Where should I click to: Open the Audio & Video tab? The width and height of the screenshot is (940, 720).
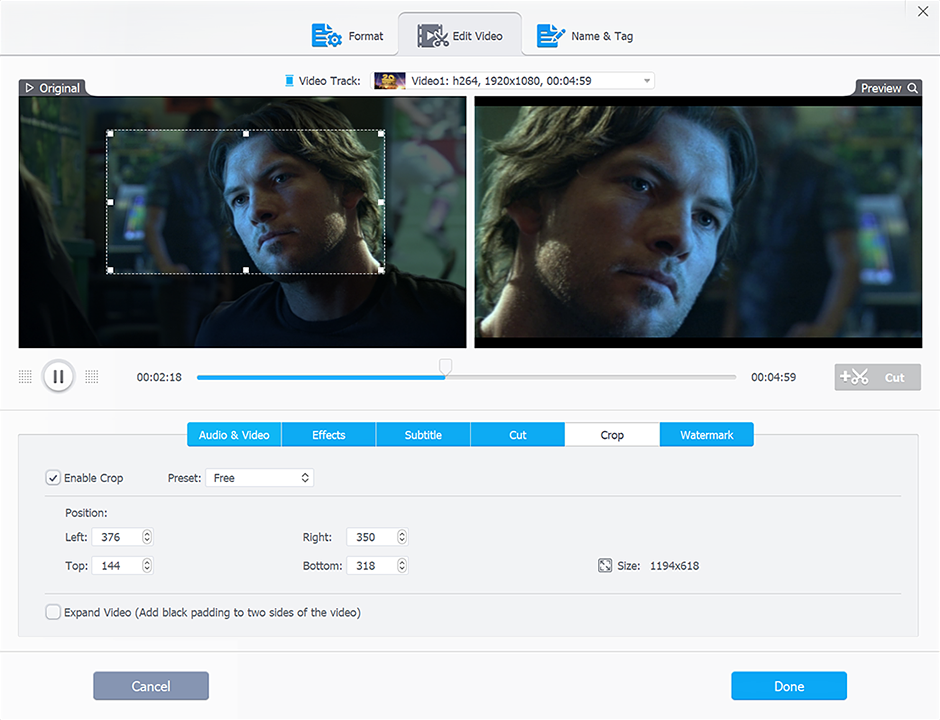[x=234, y=435]
